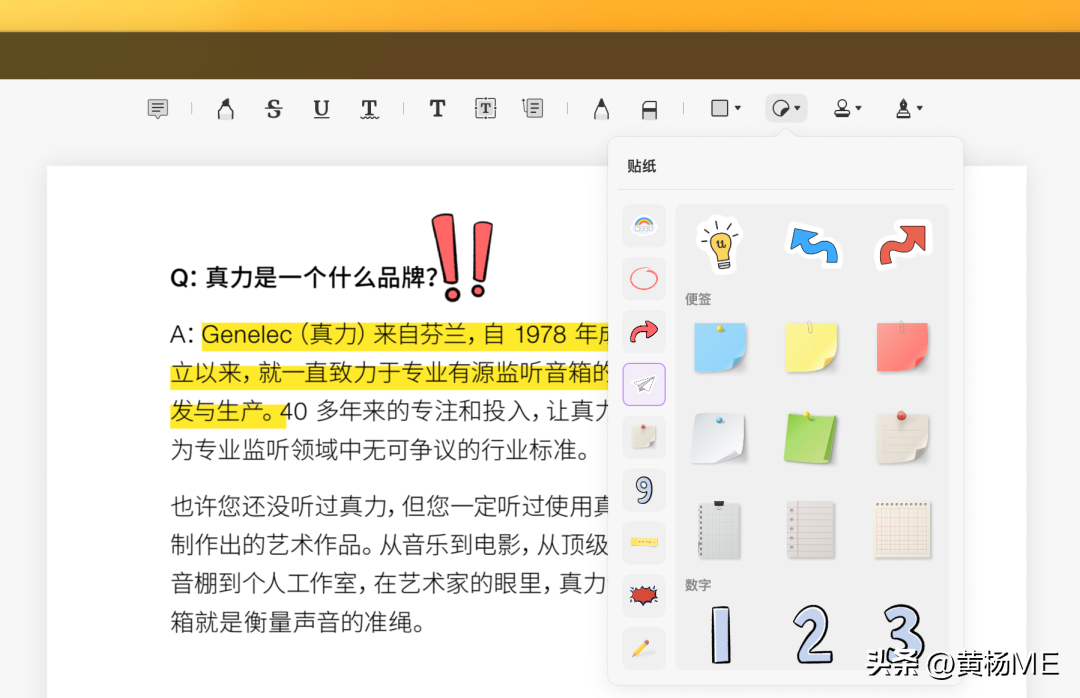The width and height of the screenshot is (1080, 698).
Task: Choose the paper plane sticker category
Action: tap(644, 384)
